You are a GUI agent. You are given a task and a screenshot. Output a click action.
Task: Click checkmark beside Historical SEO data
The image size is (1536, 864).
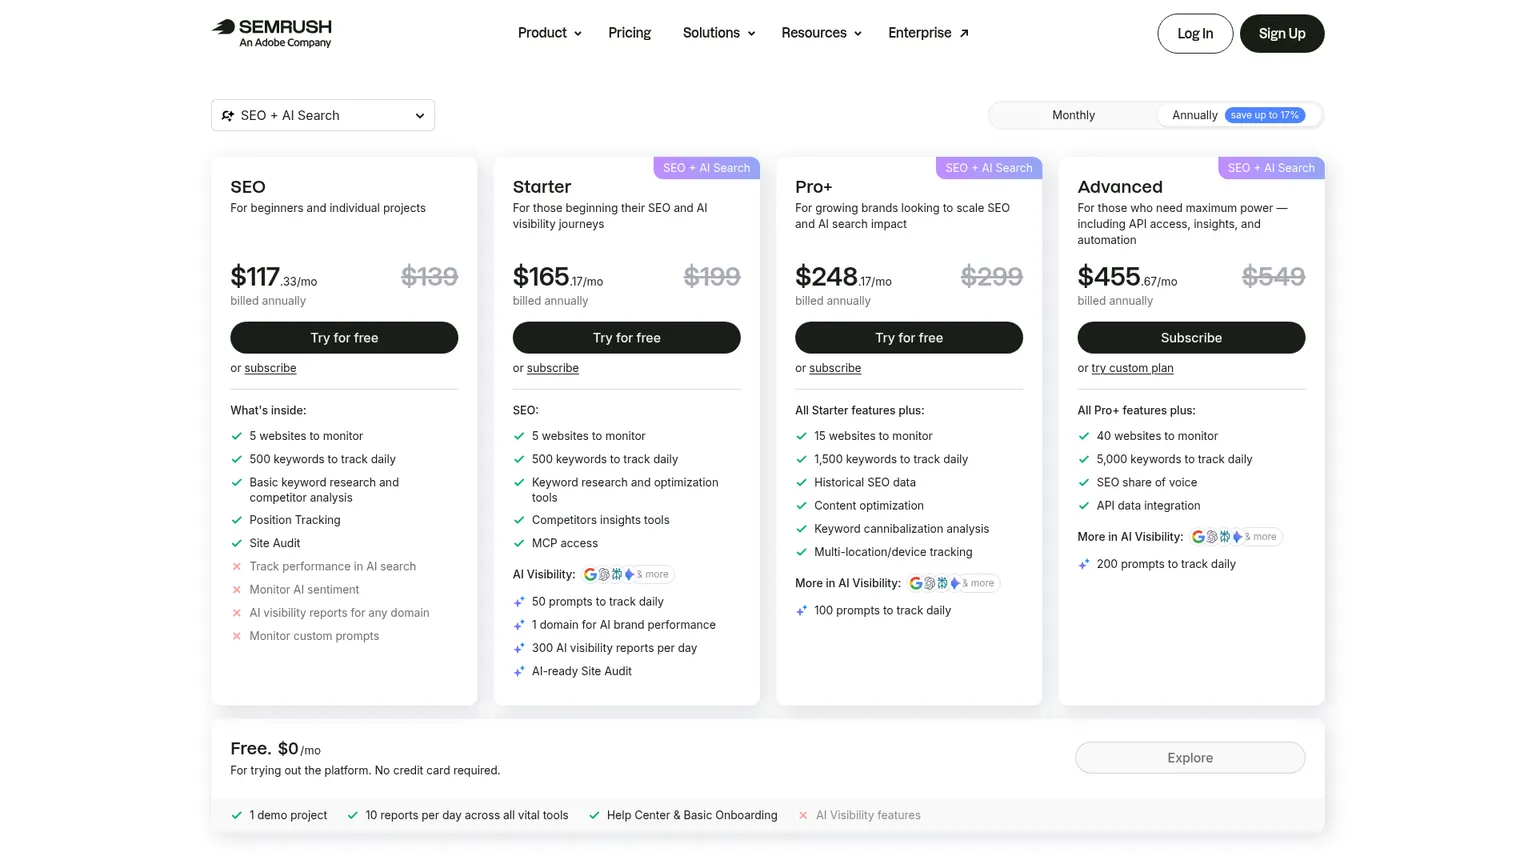click(x=801, y=482)
